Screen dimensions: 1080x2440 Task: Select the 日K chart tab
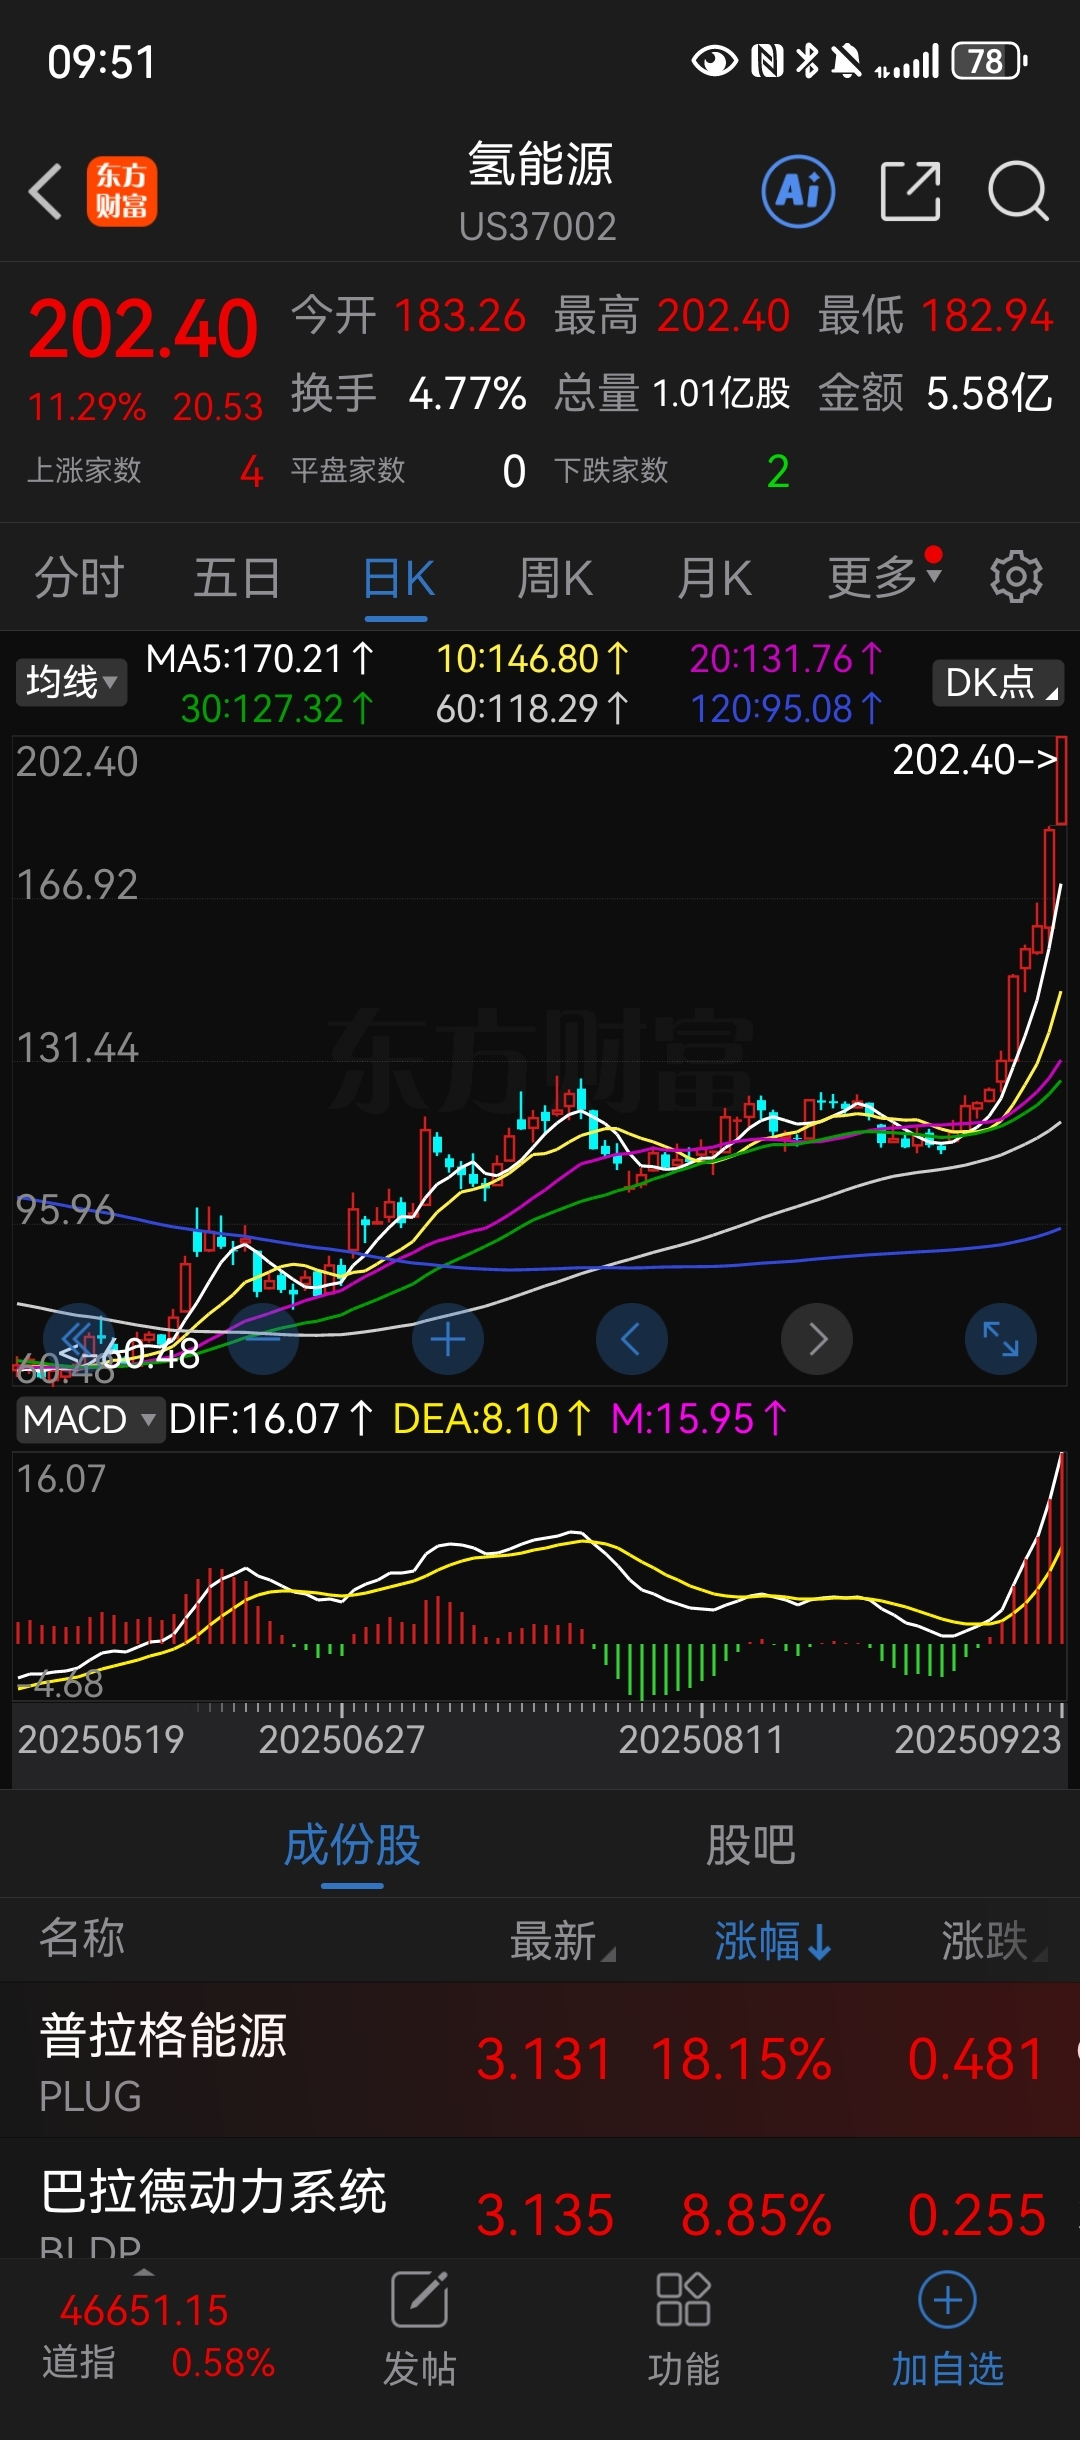click(x=397, y=577)
